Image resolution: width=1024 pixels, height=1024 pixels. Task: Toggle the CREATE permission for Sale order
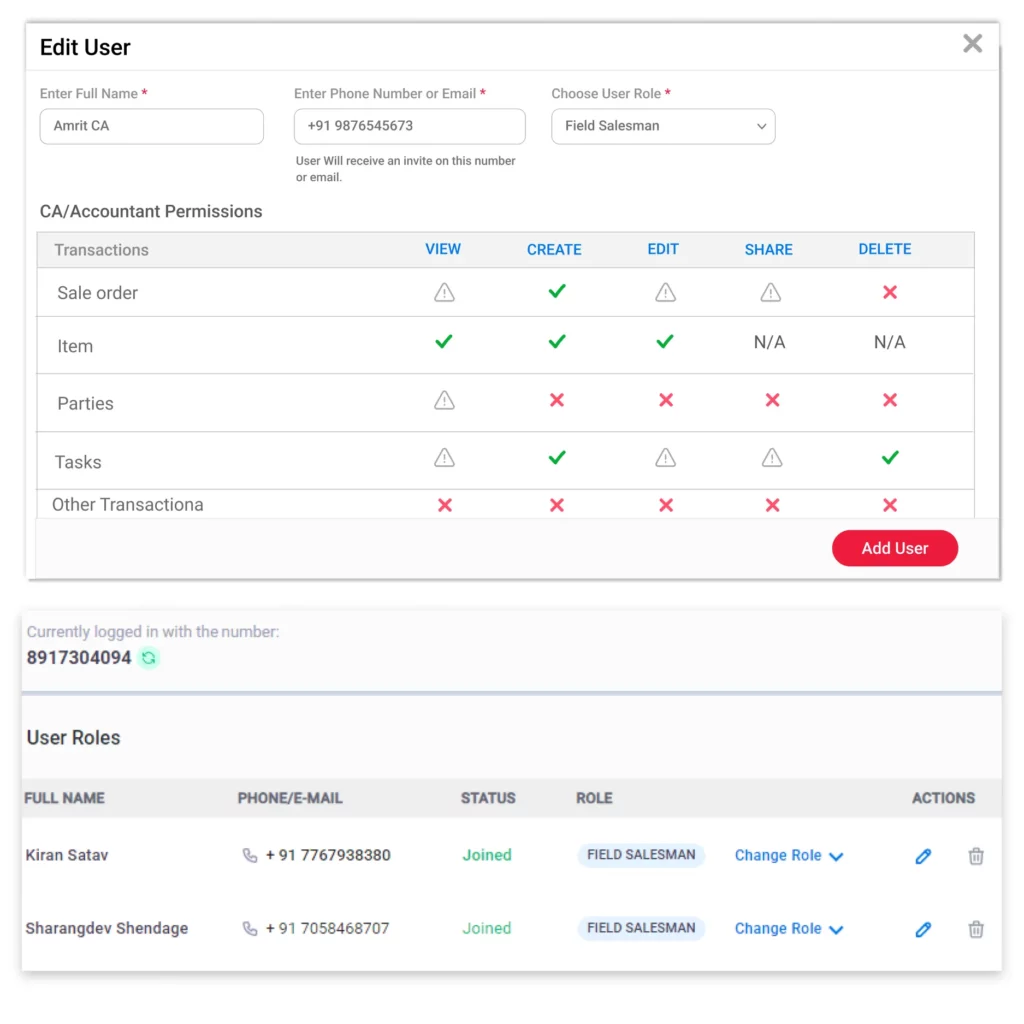point(556,292)
